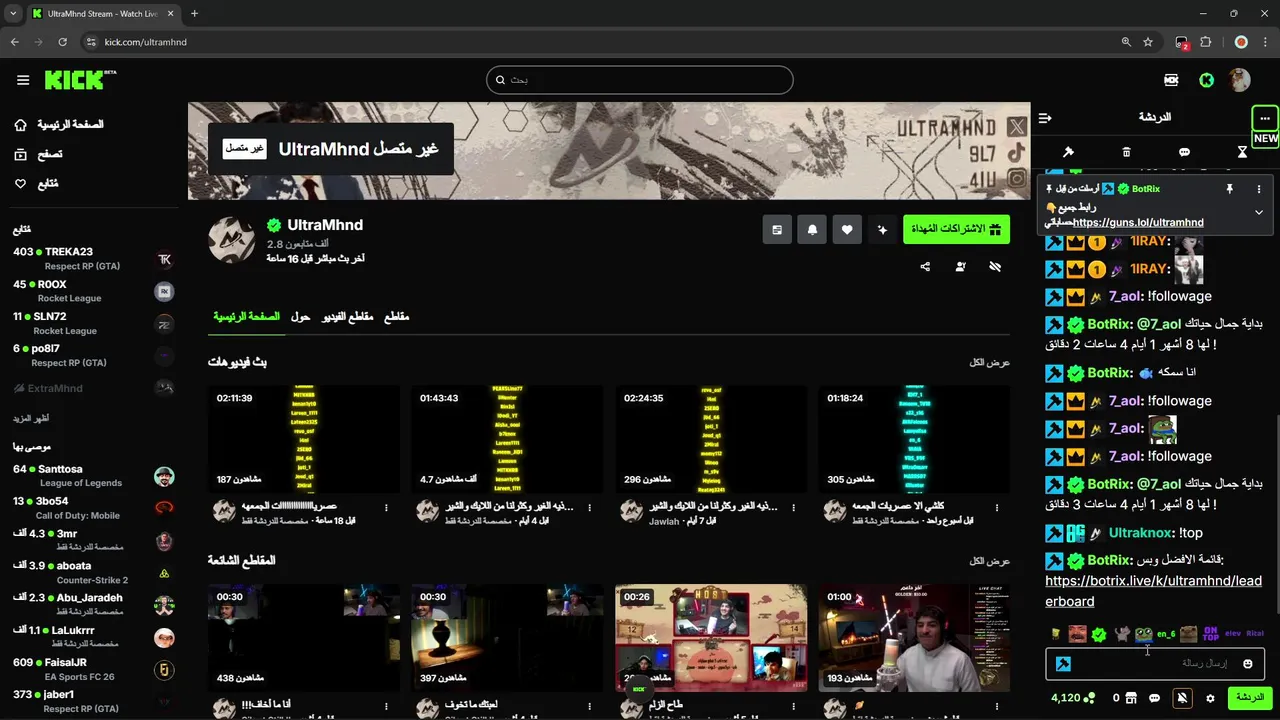The height and width of the screenshot is (720, 1280).
Task: Switch to the 'الصفحة الرئيسية' channel tab
Action: click(x=246, y=316)
